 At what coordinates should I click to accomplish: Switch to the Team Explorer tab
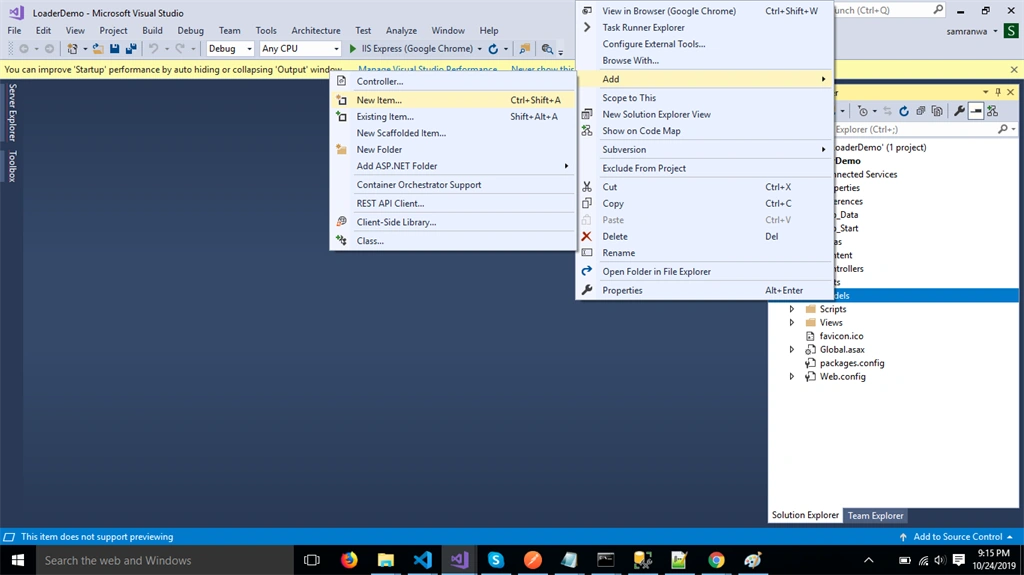875,516
